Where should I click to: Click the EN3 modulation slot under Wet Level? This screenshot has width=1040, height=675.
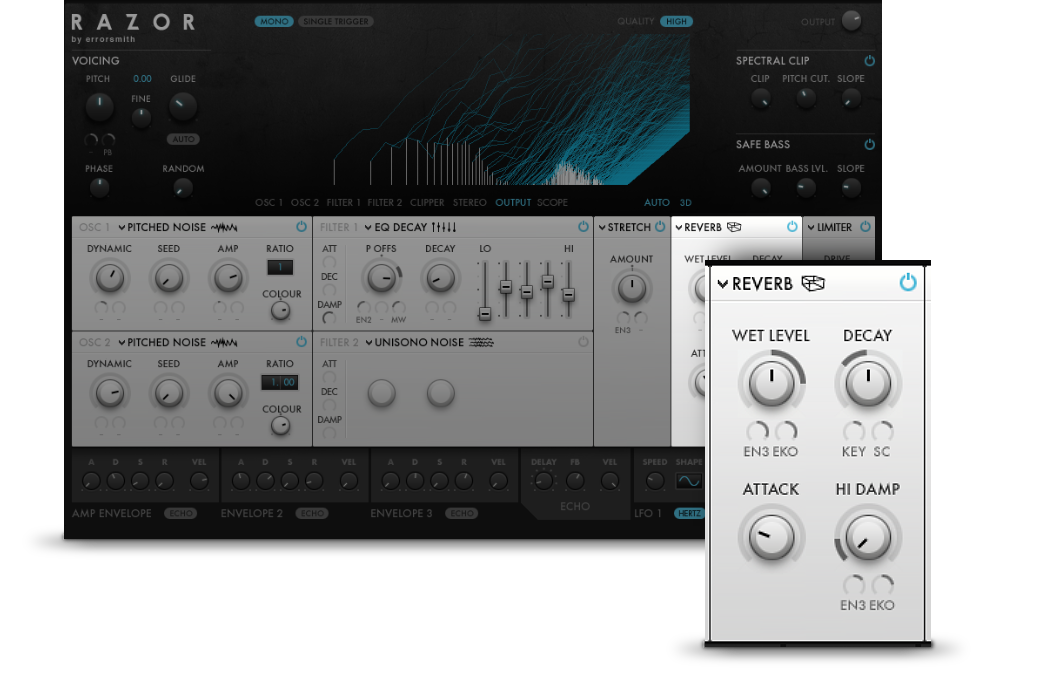pos(757,432)
